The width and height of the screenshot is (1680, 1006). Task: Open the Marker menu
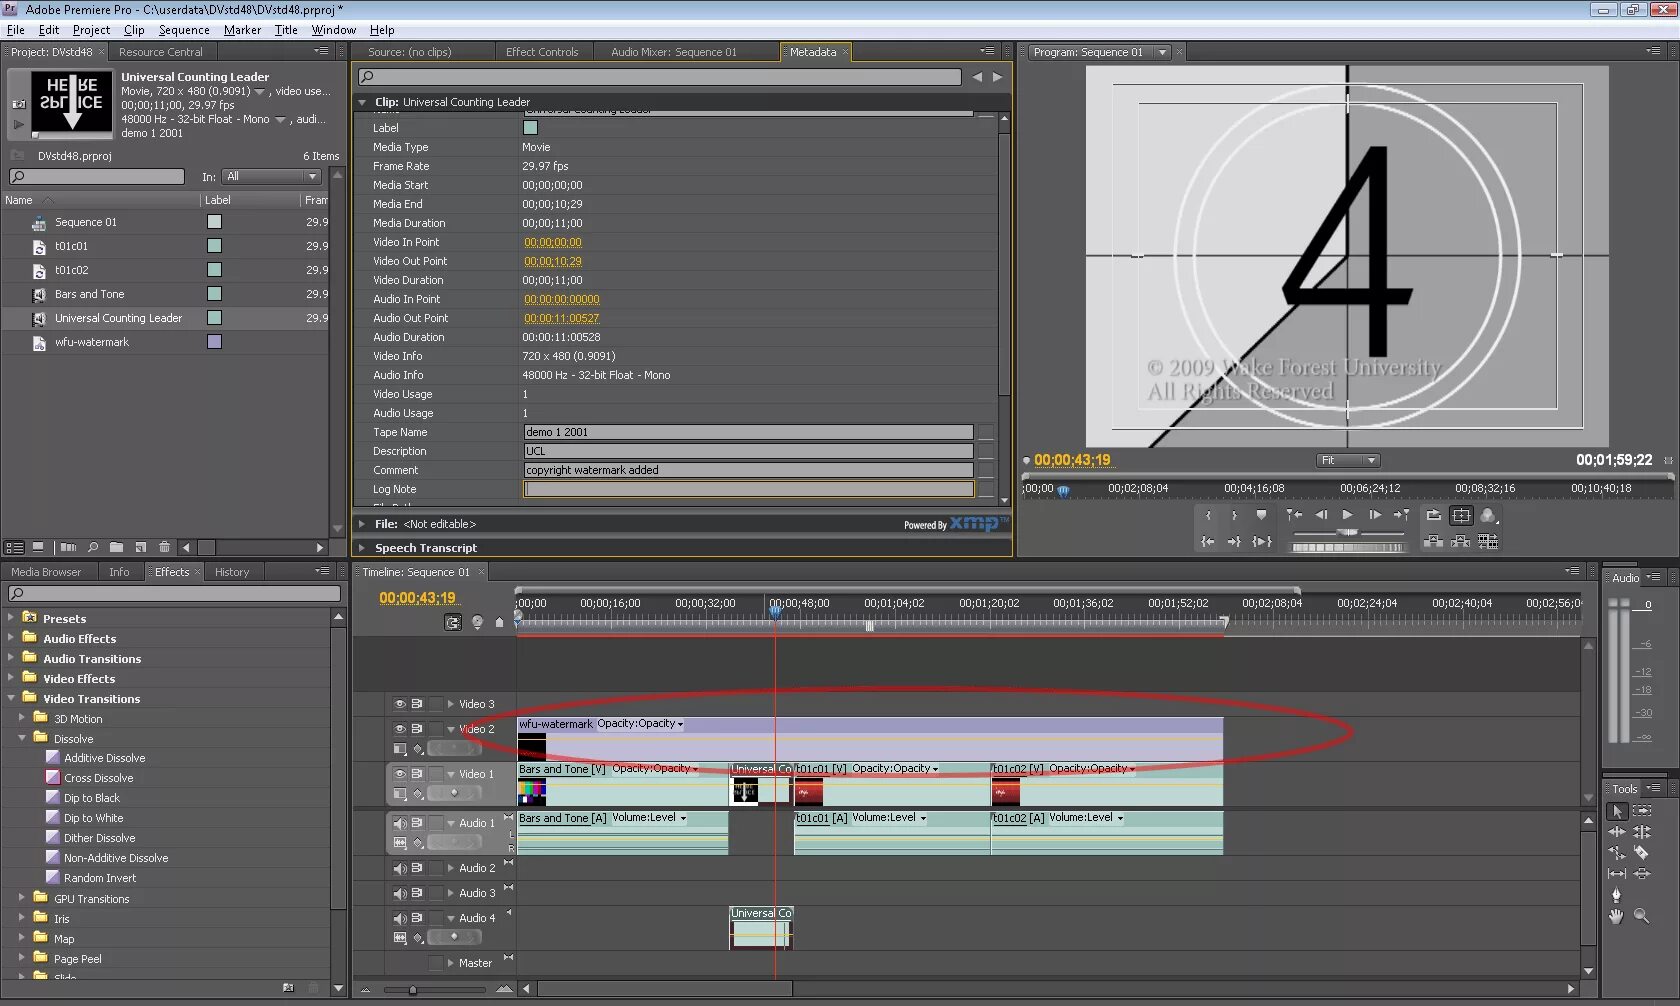click(x=242, y=30)
